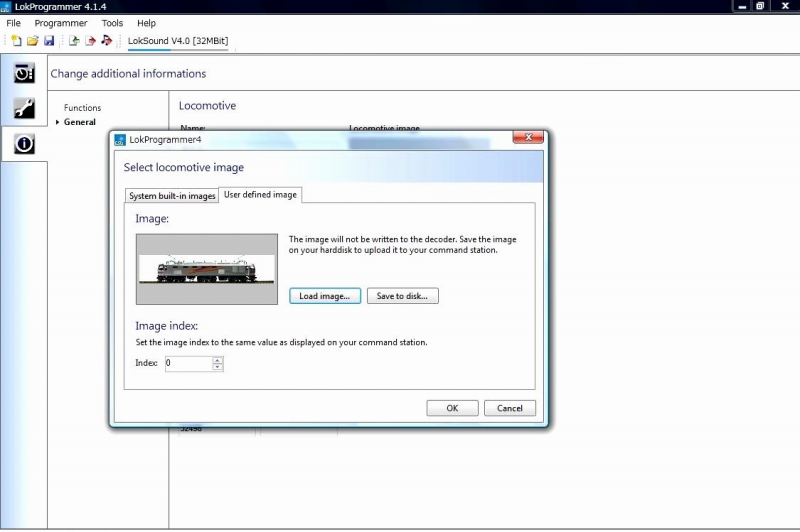The height and width of the screenshot is (532, 800).
Task: Open the Help menu
Action: [146, 23]
